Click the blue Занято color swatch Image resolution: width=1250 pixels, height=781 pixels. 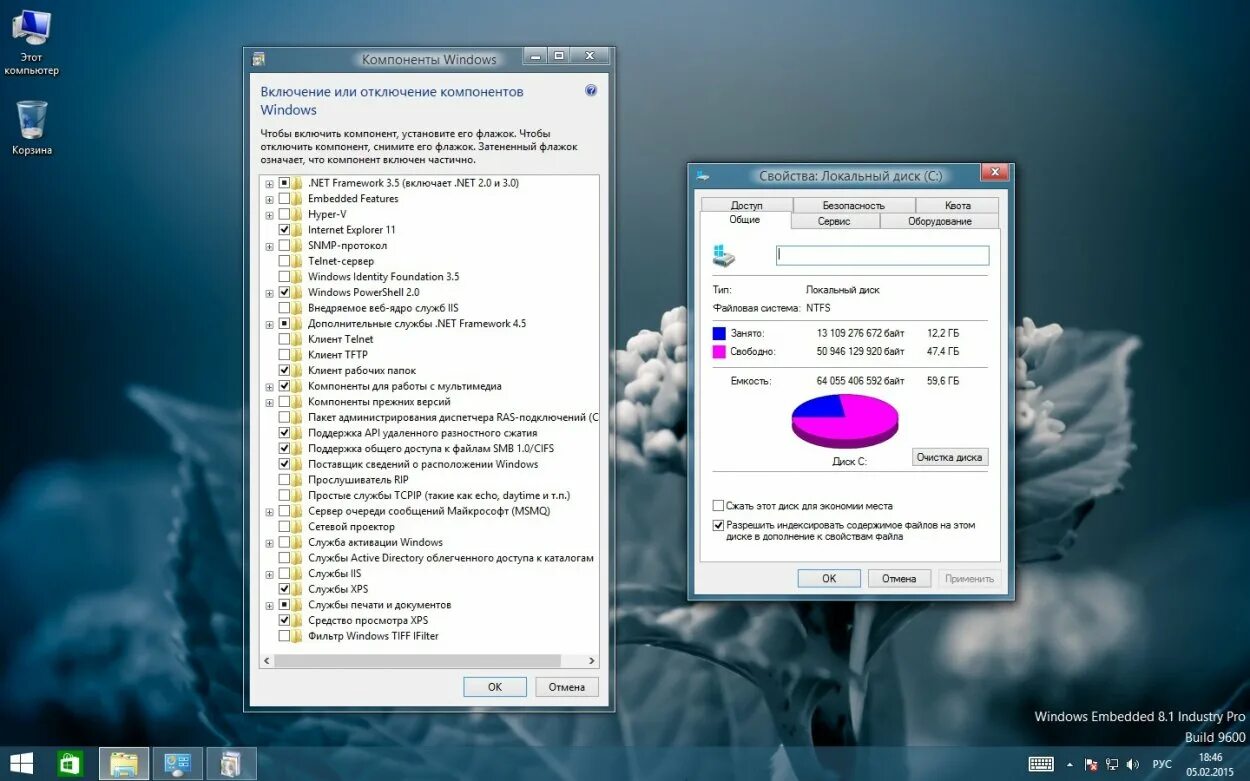coord(719,333)
